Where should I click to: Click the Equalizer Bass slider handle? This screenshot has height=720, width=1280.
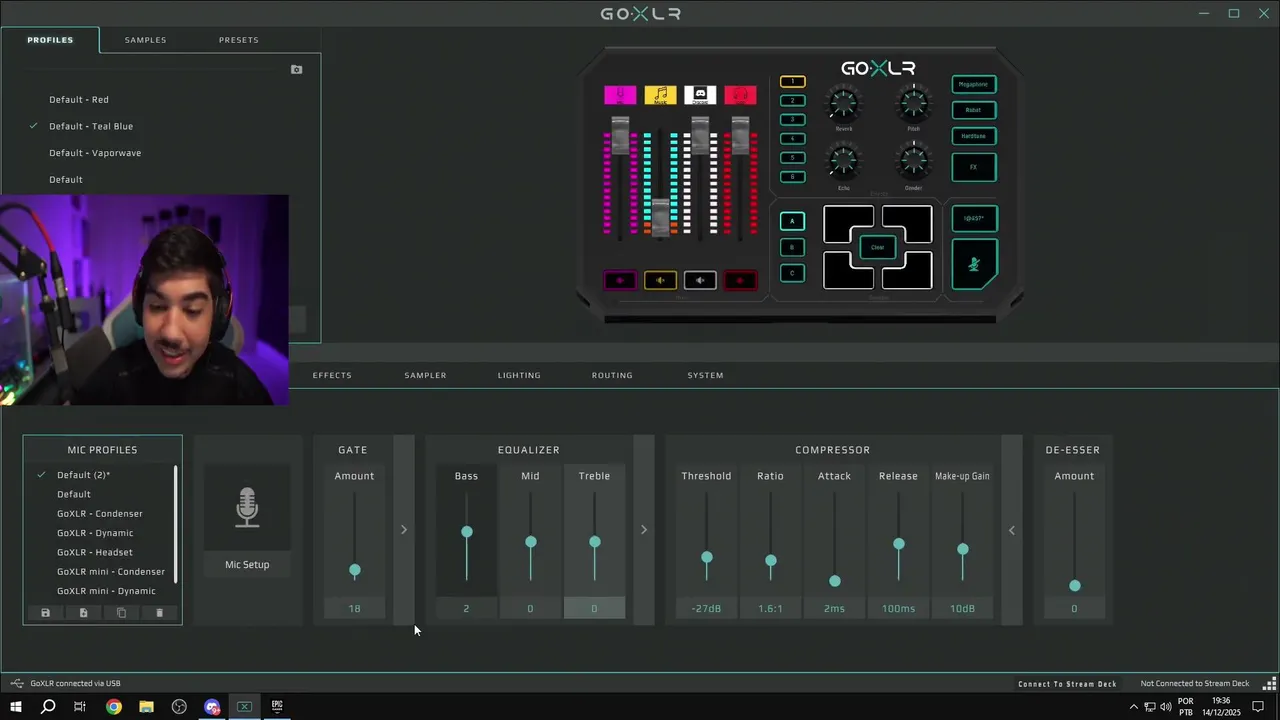point(467,532)
